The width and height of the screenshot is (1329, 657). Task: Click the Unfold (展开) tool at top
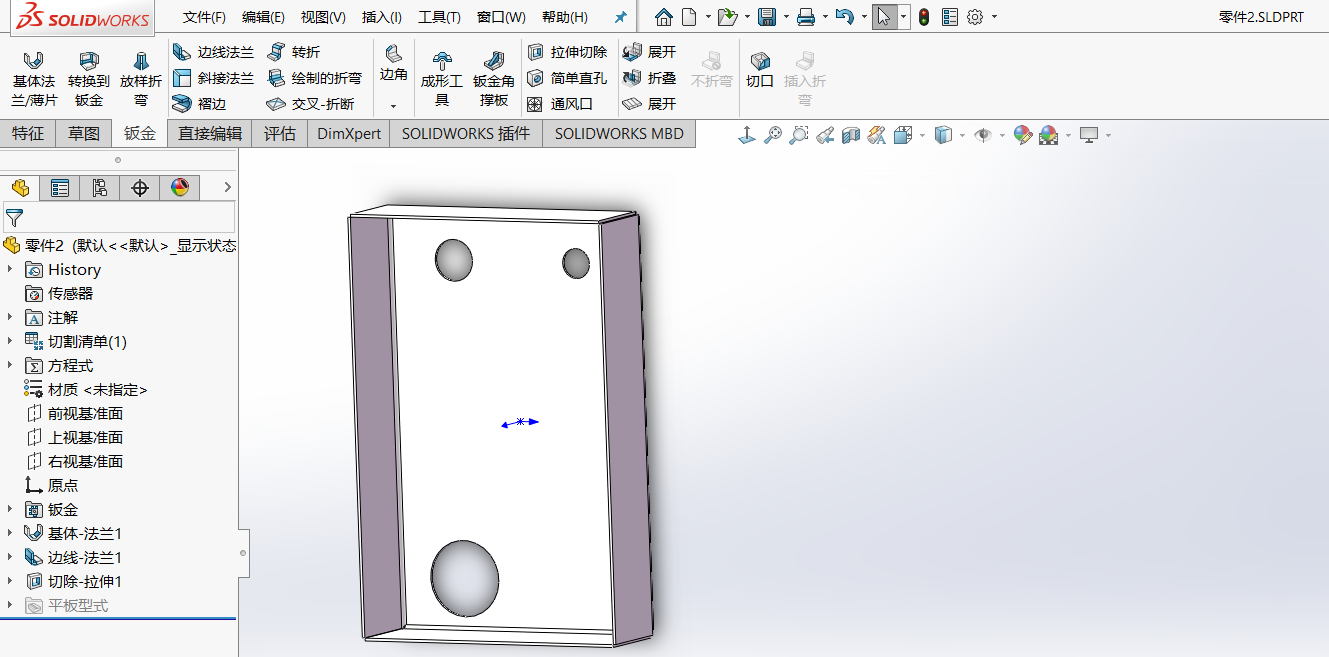649,52
